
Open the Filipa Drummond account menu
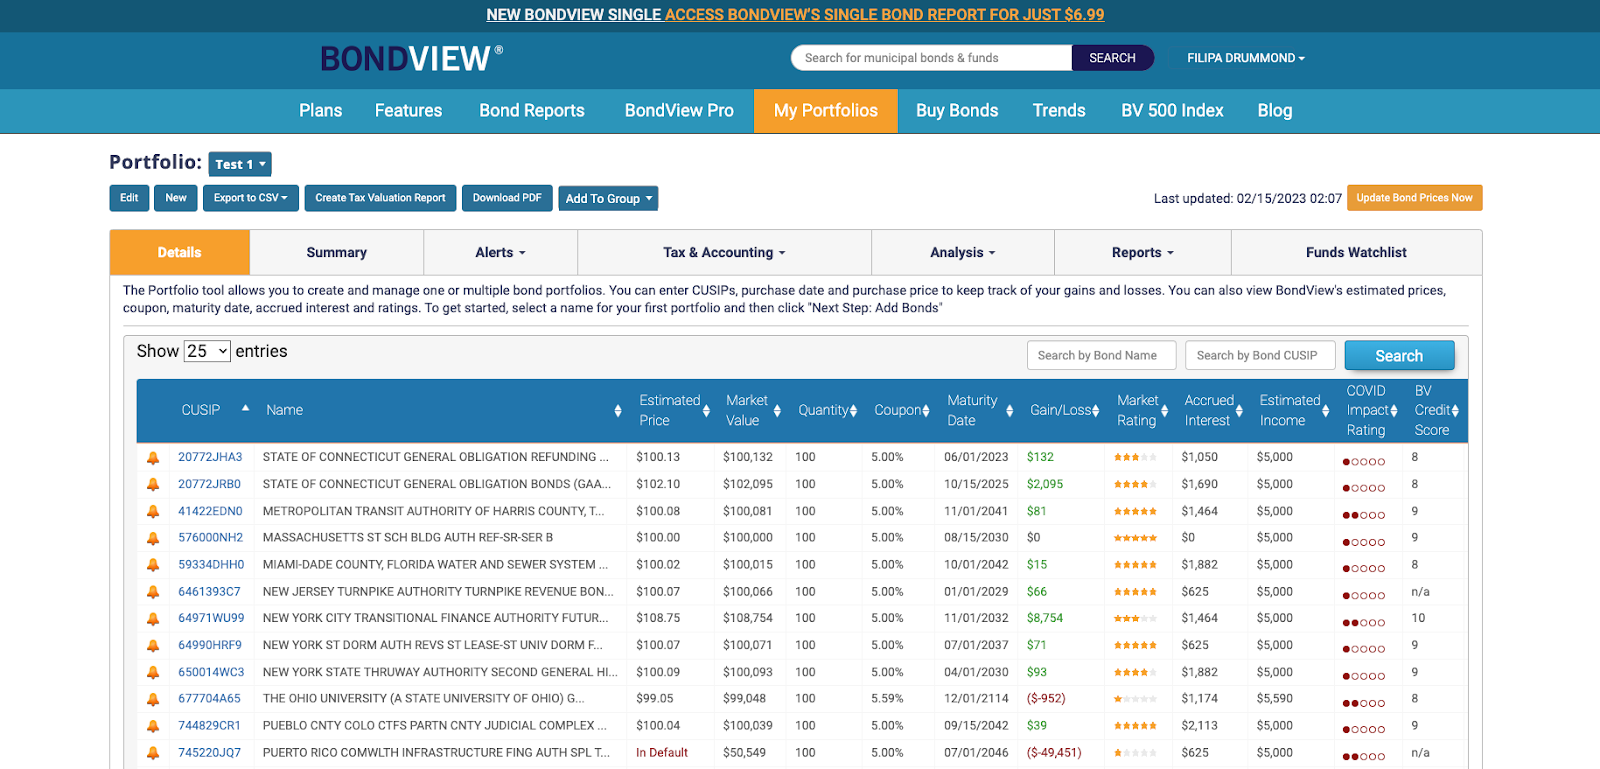pyautogui.click(x=1246, y=58)
